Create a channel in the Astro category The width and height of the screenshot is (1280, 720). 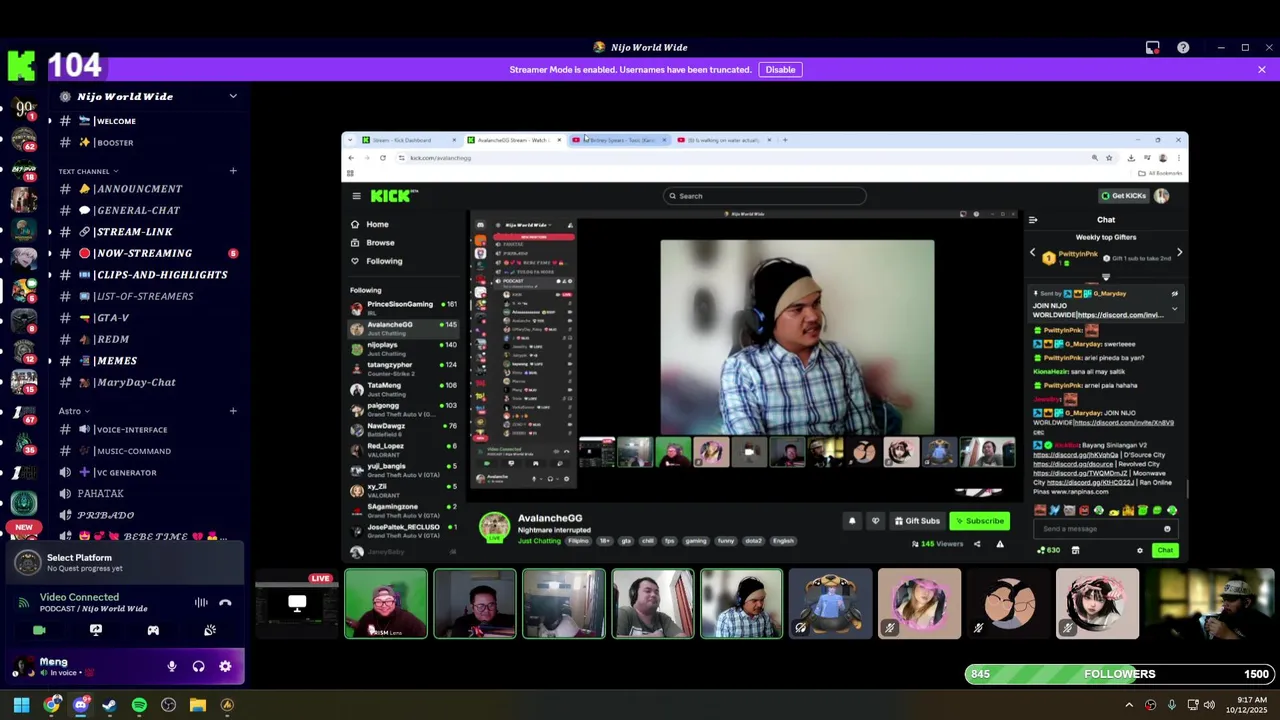pos(233,411)
